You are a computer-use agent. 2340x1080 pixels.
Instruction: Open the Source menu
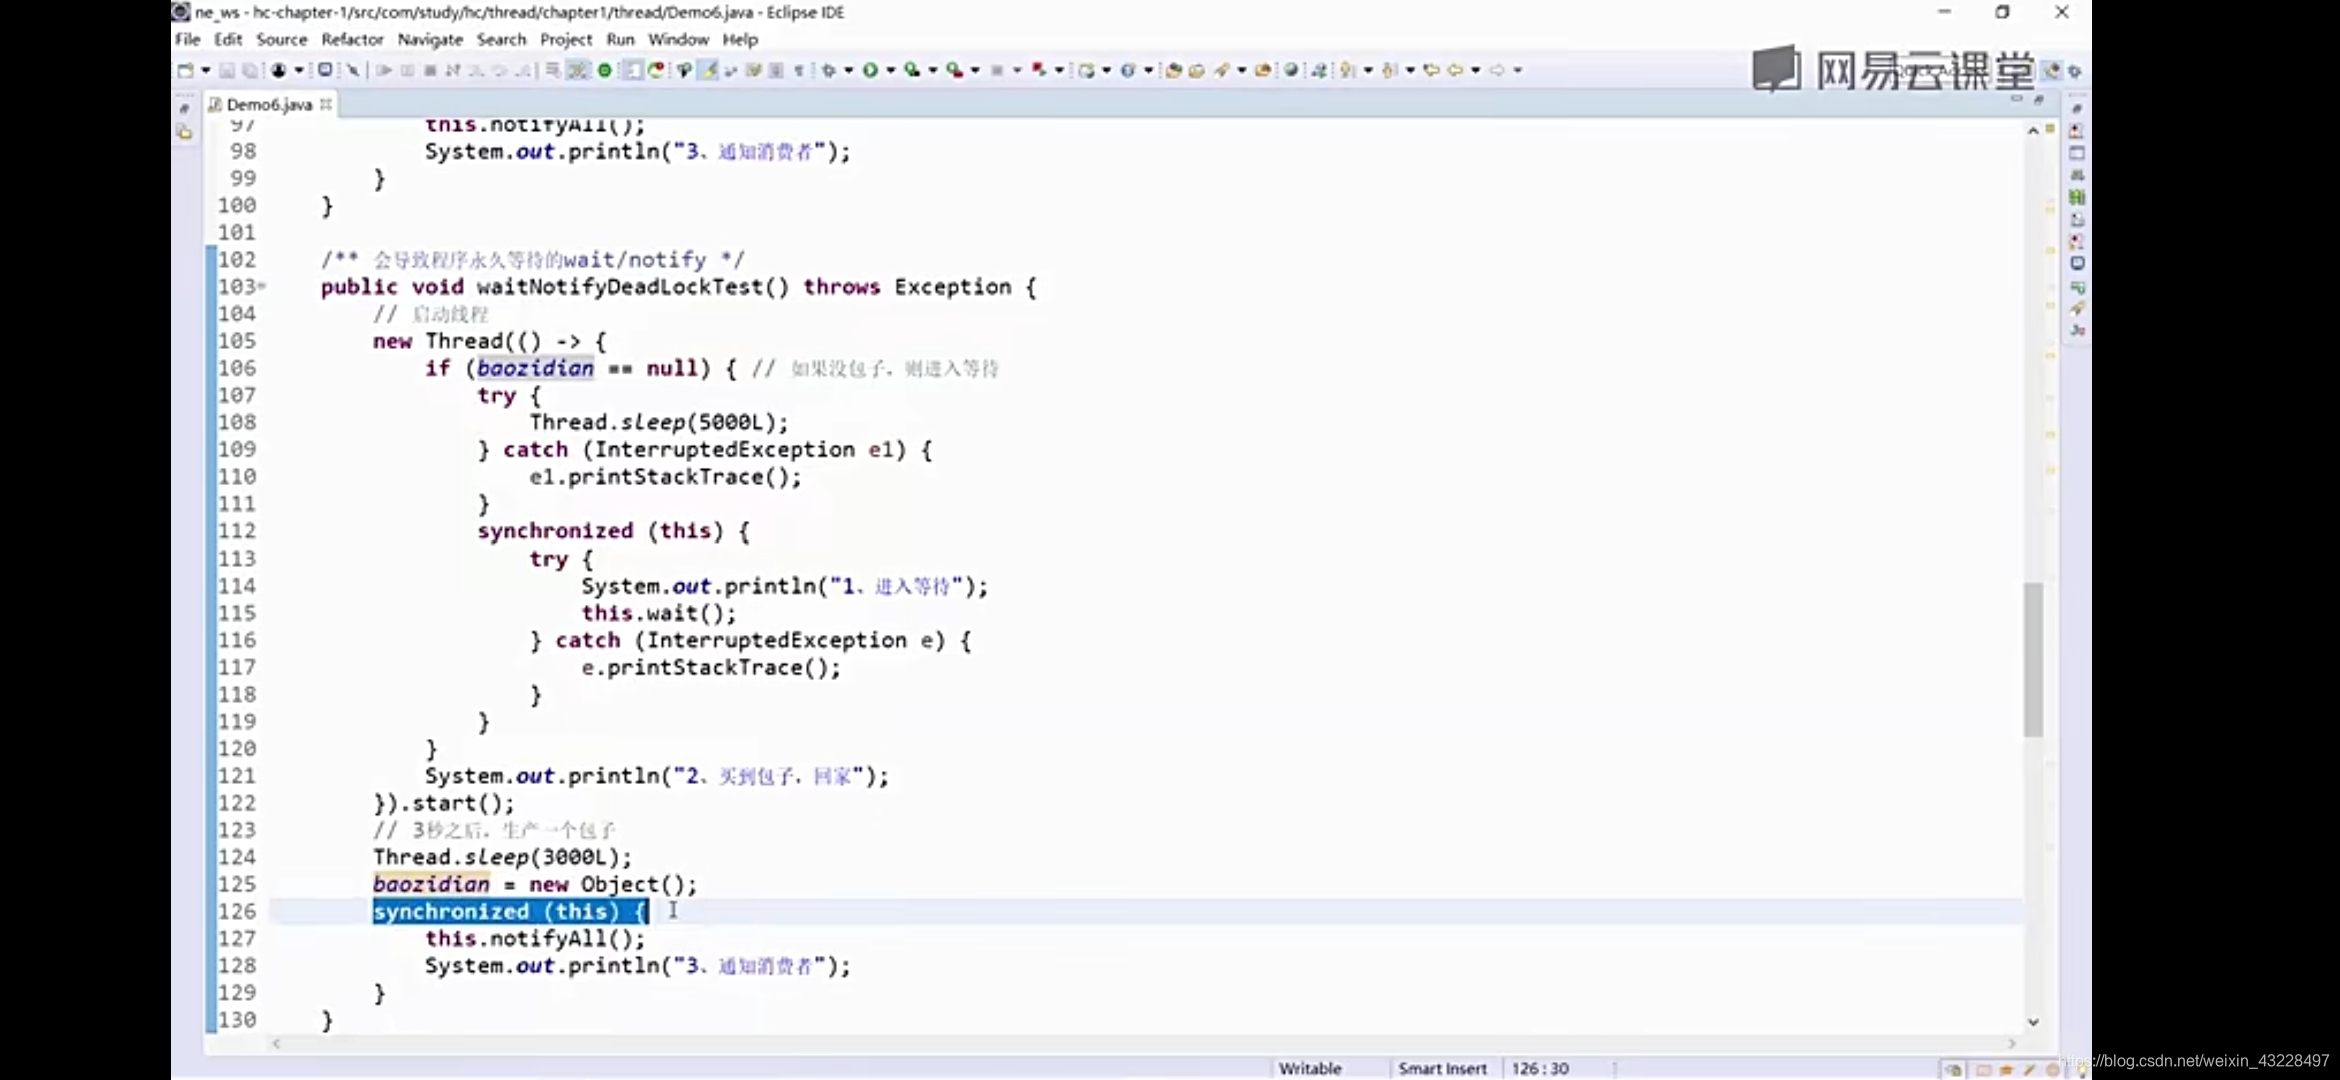[x=282, y=39]
